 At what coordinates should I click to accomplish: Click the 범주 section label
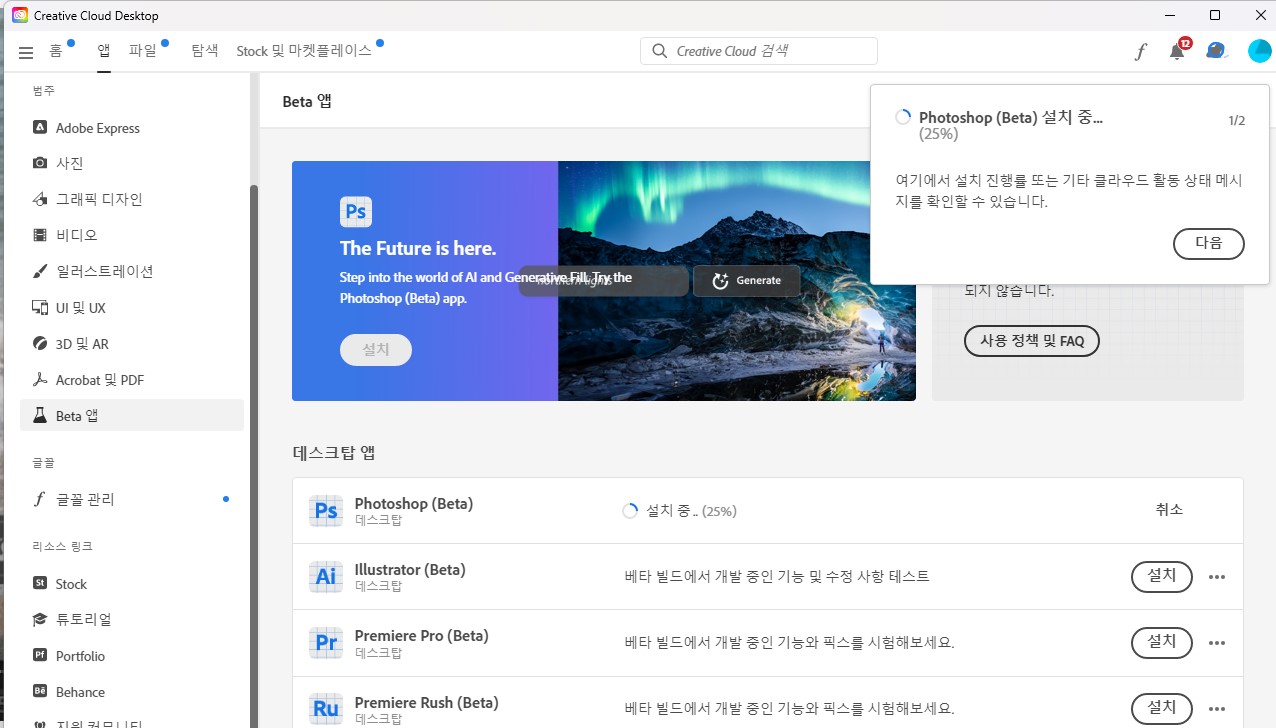pos(44,91)
